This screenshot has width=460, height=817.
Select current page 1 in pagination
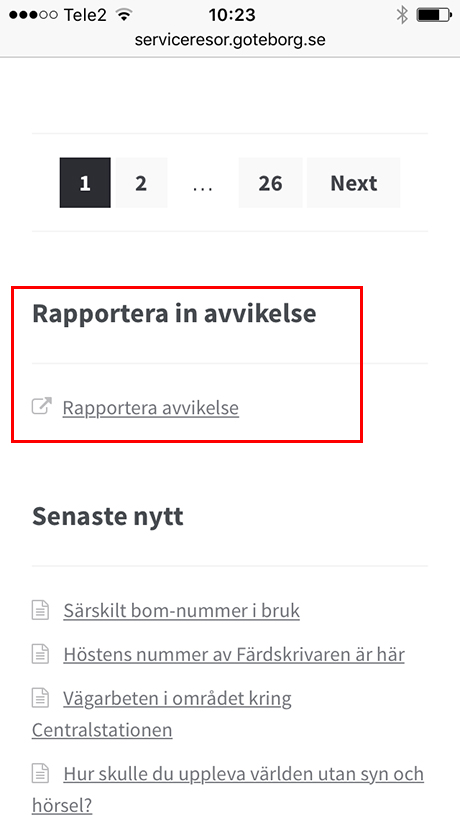[x=85, y=183]
